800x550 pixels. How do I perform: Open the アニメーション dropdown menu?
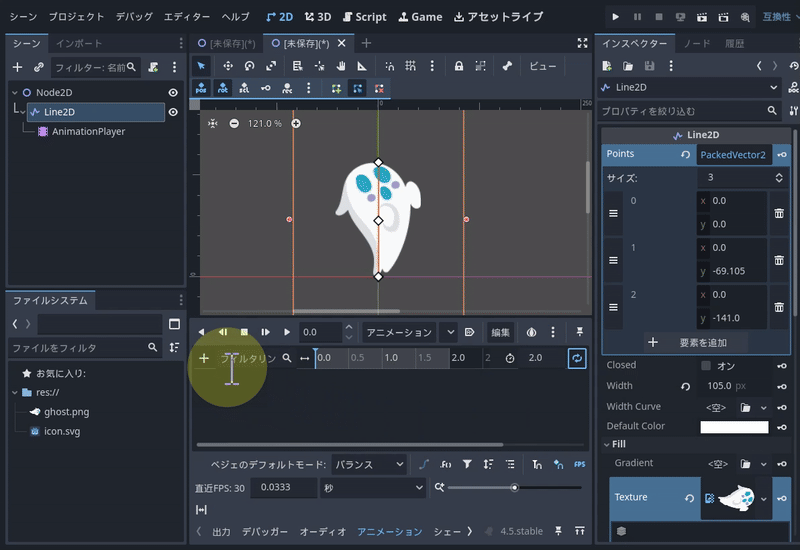pyautogui.click(x=398, y=332)
